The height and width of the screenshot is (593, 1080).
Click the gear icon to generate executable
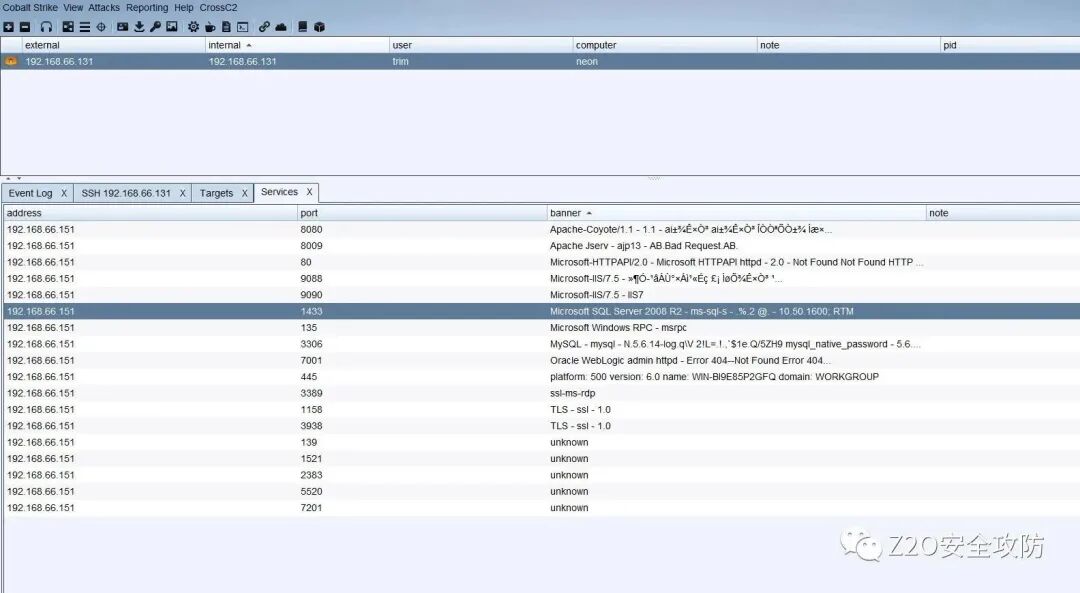click(x=194, y=27)
